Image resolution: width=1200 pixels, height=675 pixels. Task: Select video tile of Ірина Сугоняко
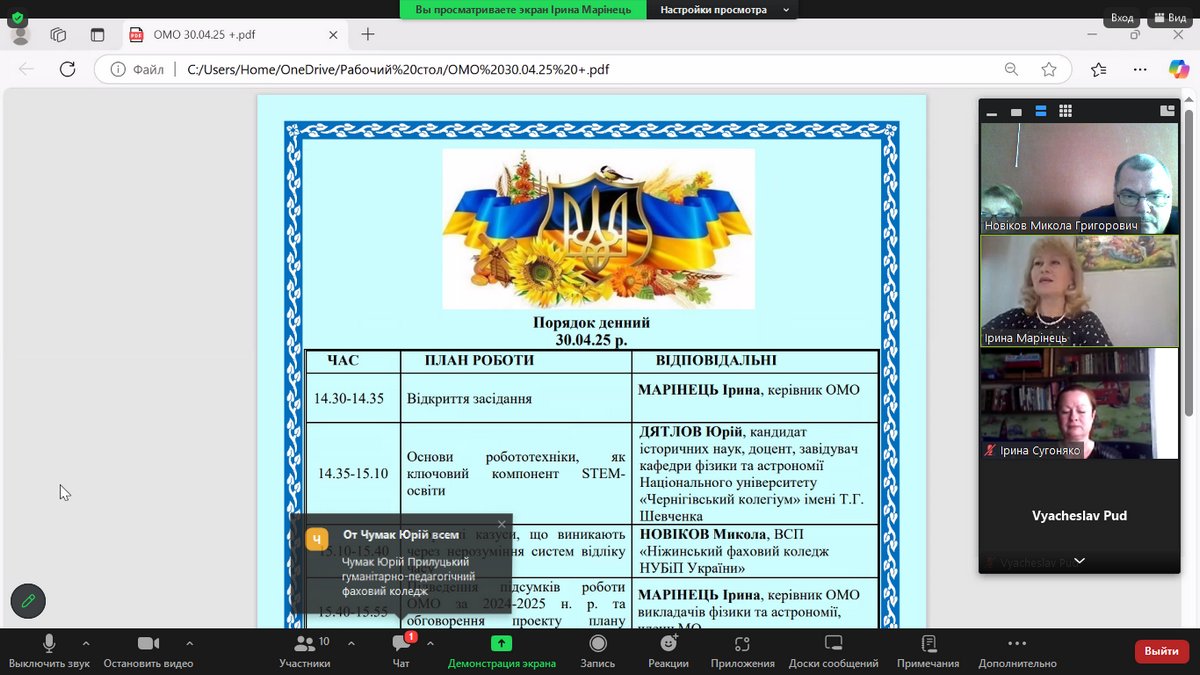[1079, 403]
